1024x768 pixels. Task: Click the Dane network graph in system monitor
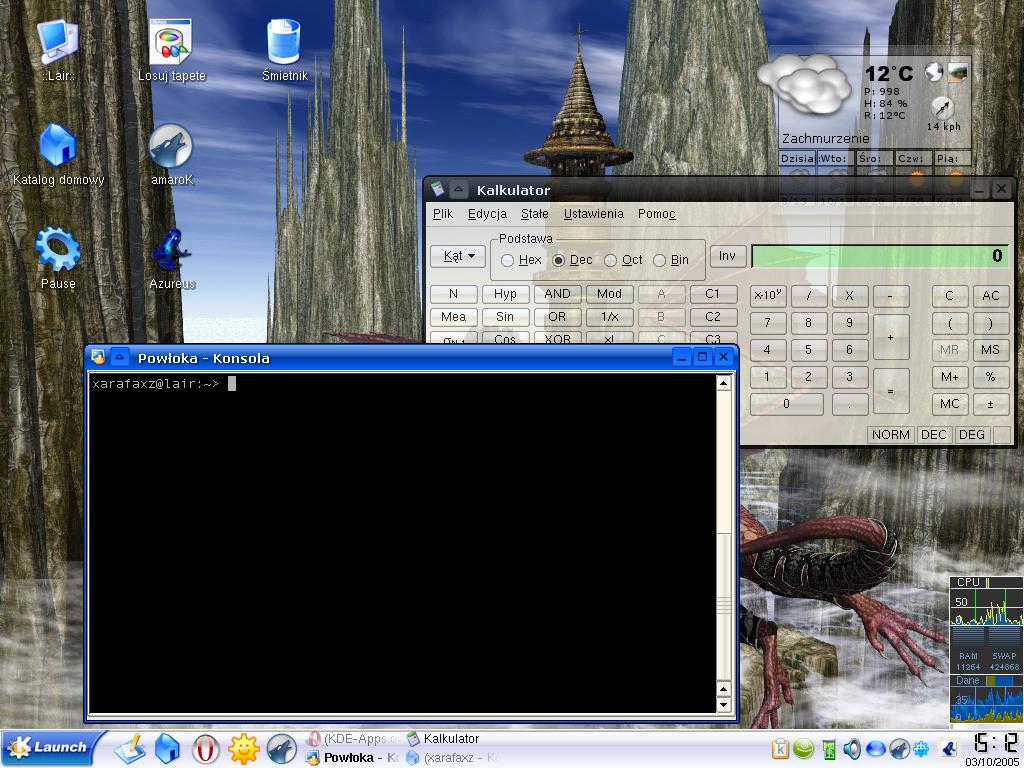tap(987, 704)
